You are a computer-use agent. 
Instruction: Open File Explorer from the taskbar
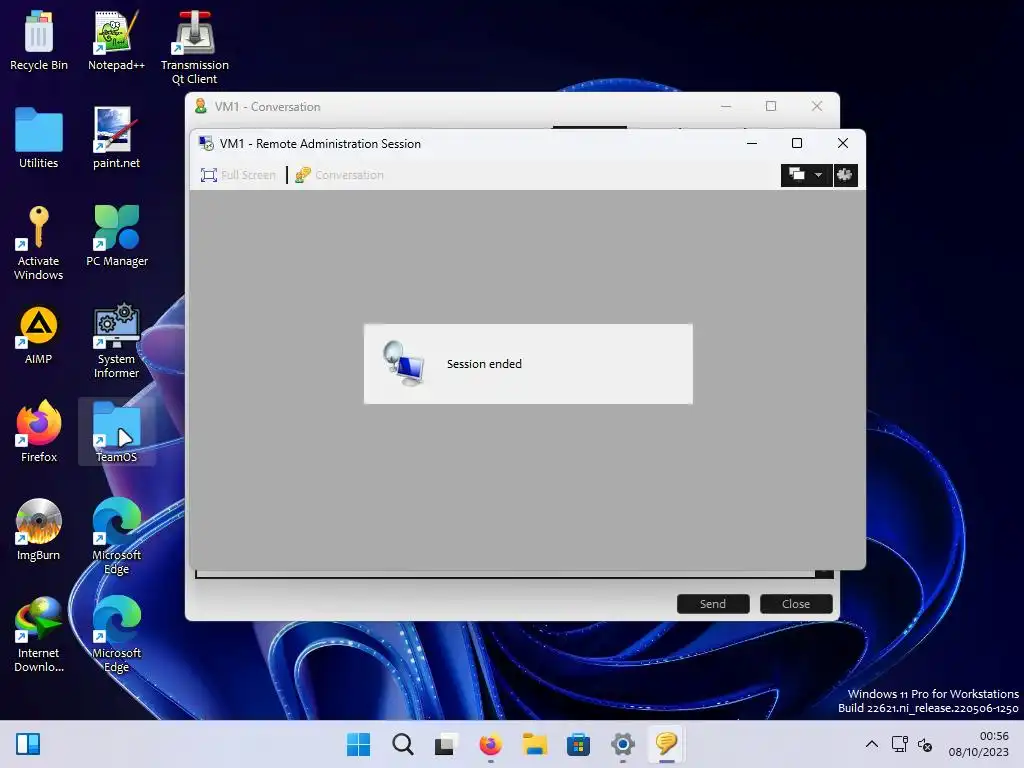point(534,744)
